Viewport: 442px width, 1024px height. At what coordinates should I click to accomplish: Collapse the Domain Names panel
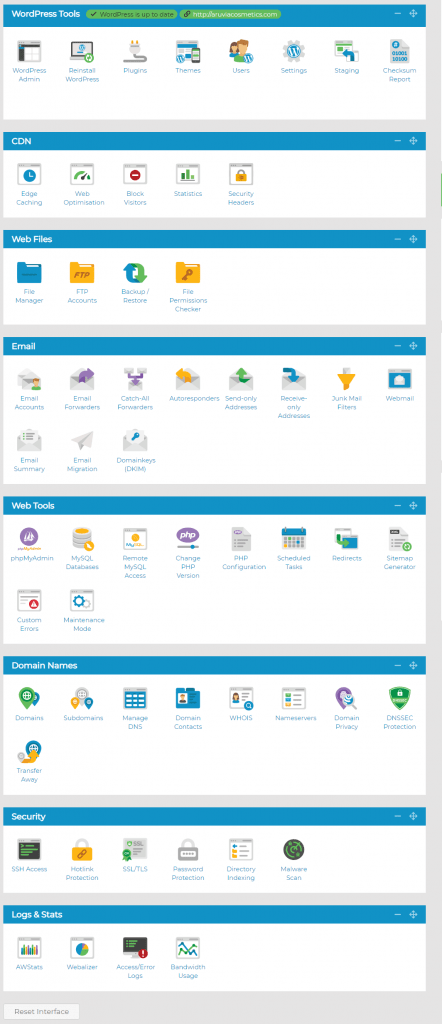click(398, 665)
